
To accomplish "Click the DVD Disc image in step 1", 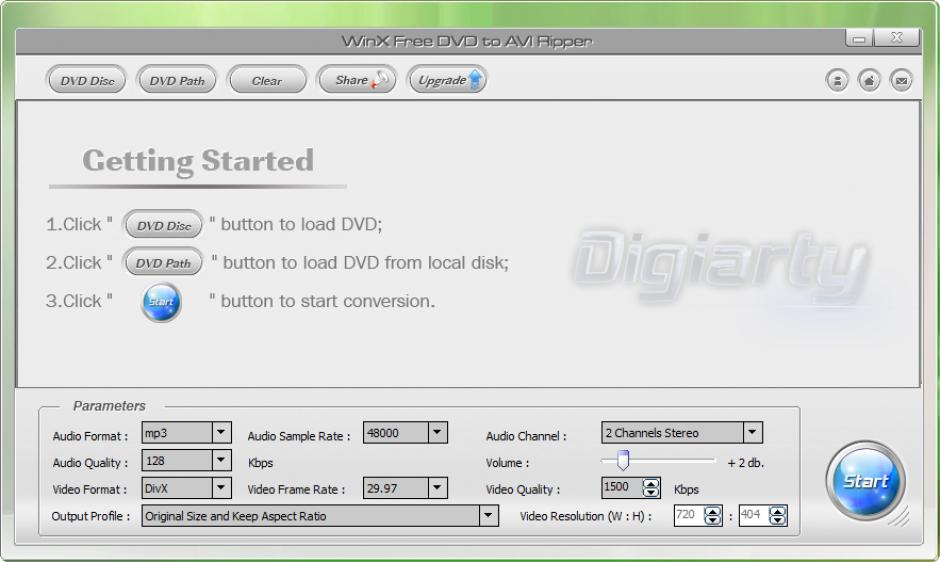I will [163, 225].
